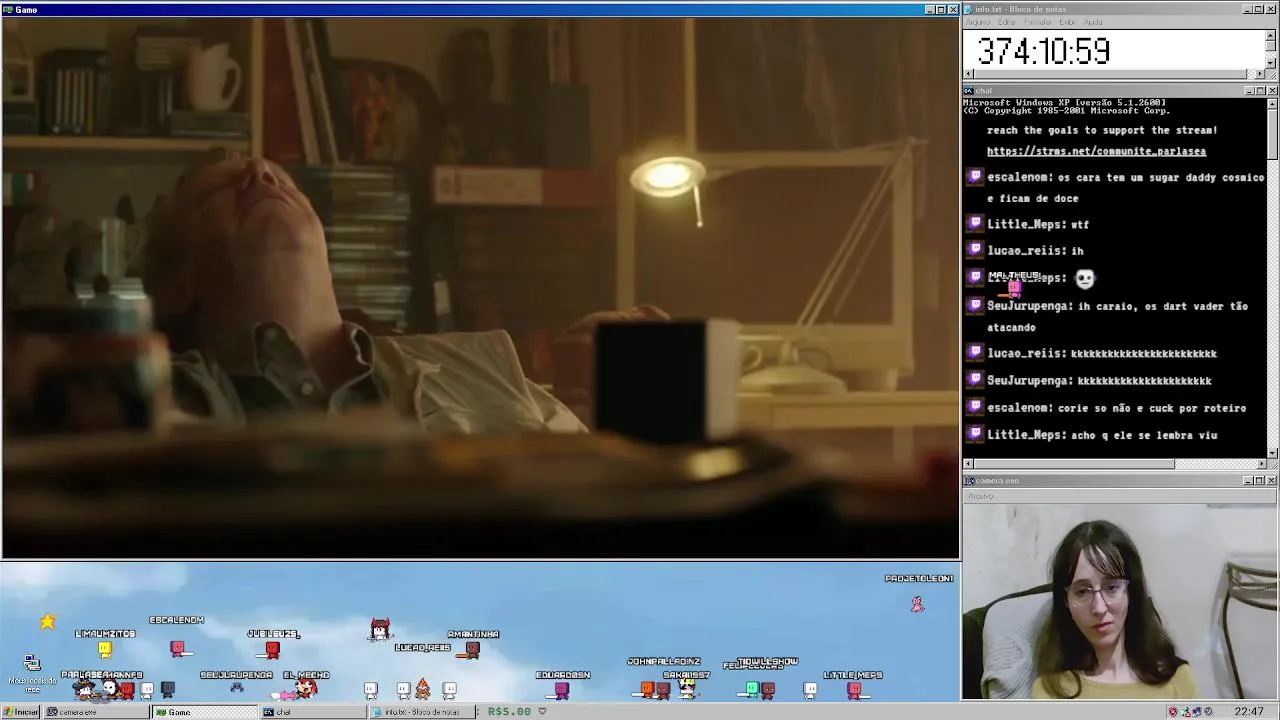Click the Twitch badge next to lucao_reiis: ih
This screenshot has height=720, width=1280.
pos(975,250)
